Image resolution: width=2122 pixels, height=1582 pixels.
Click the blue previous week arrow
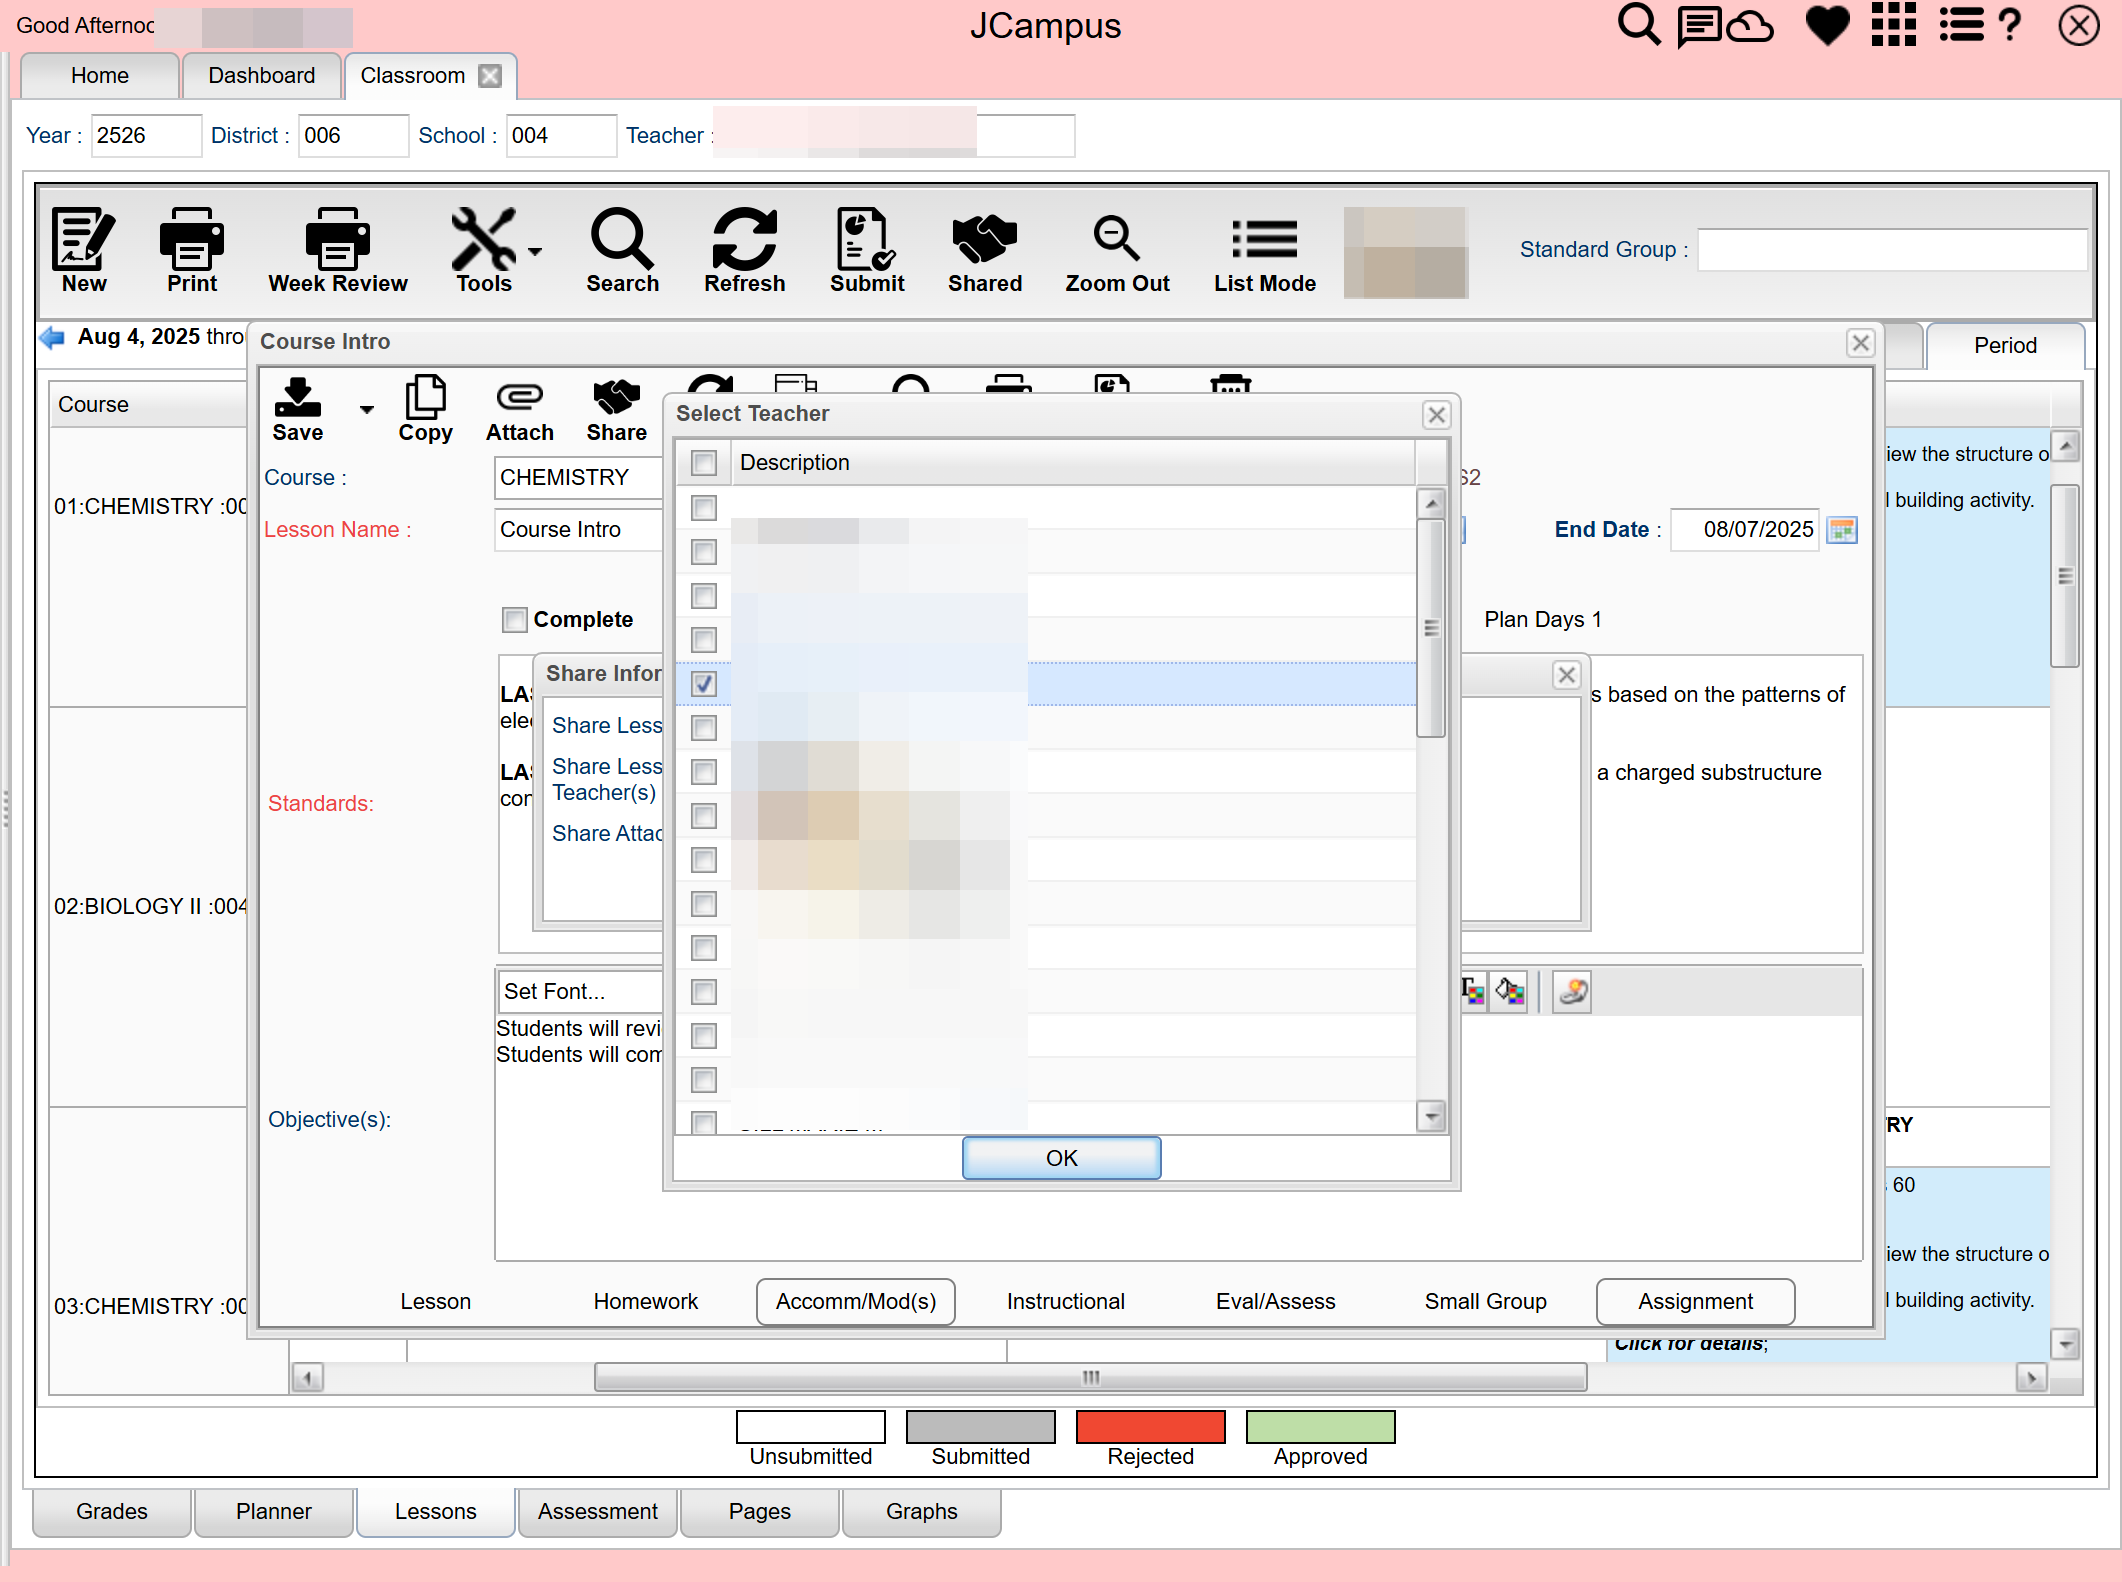[52, 337]
